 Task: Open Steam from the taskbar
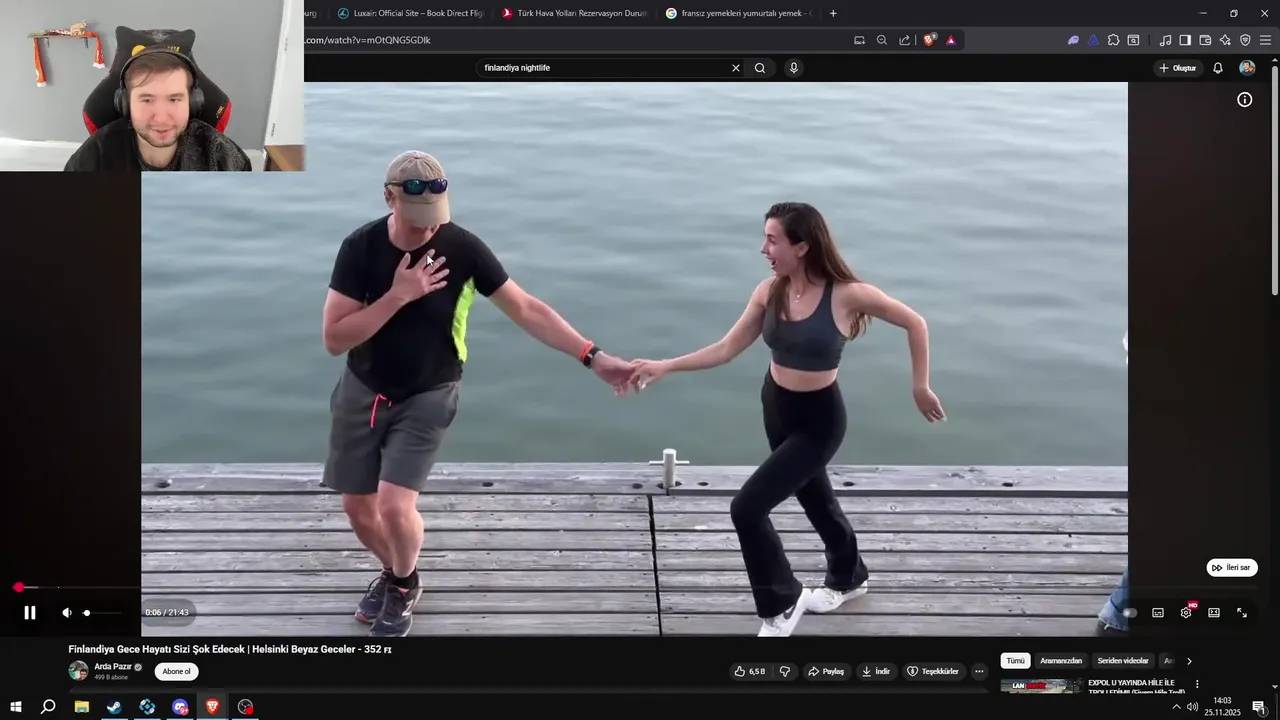114,707
